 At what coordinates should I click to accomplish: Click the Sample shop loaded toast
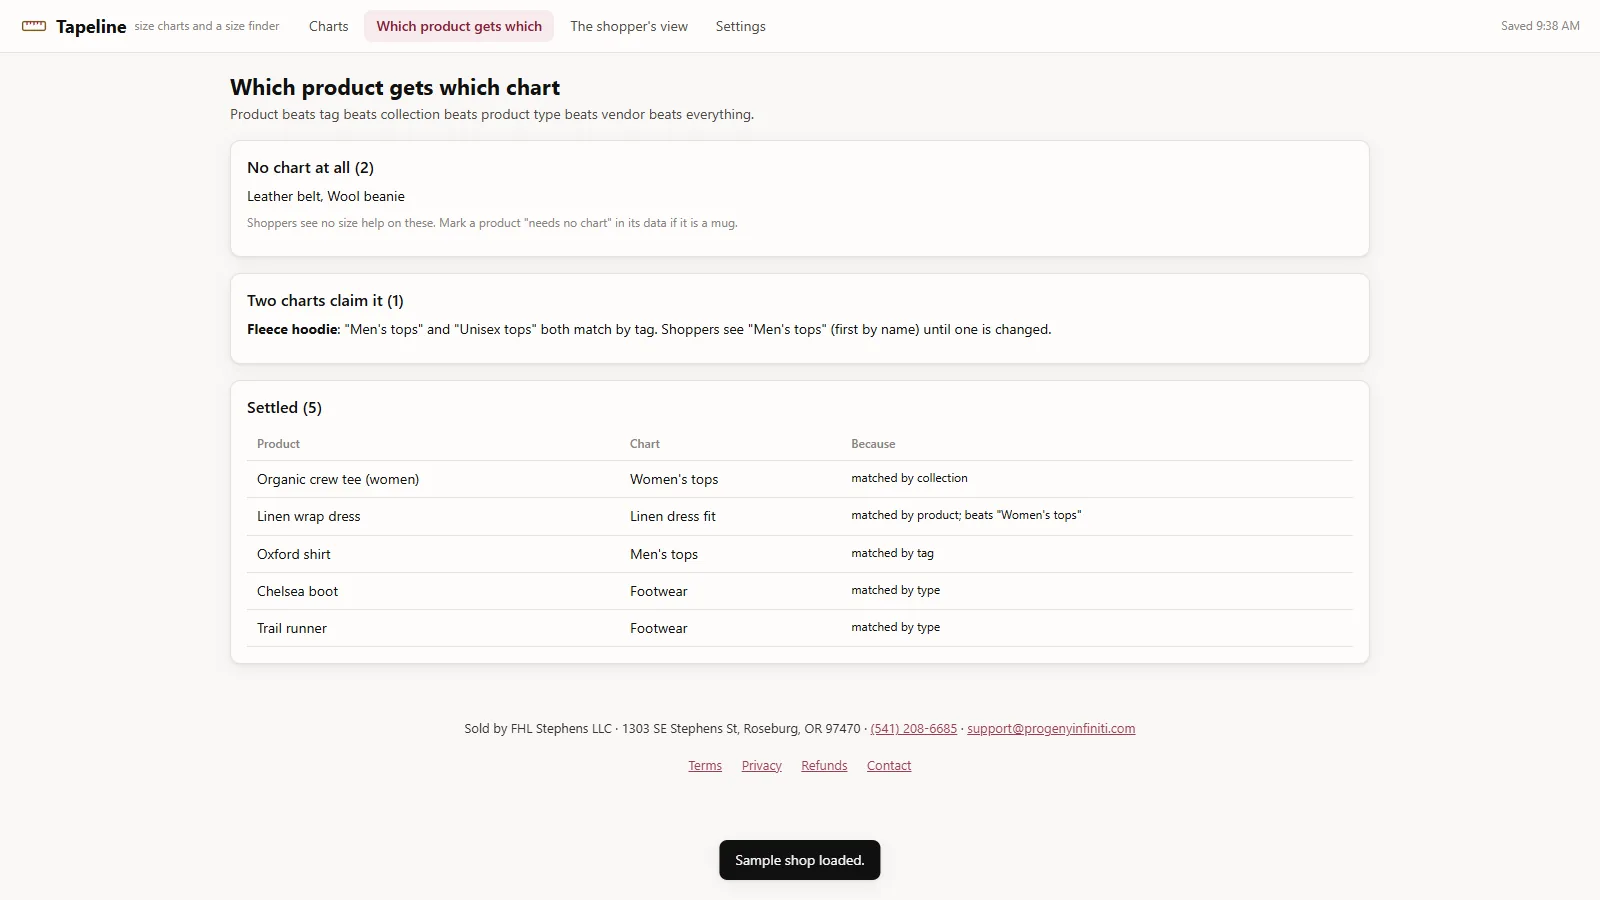coord(800,860)
